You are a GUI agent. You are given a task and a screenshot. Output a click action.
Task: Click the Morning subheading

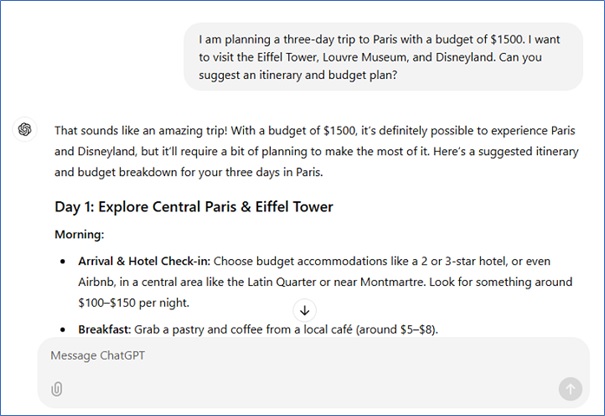pos(82,234)
